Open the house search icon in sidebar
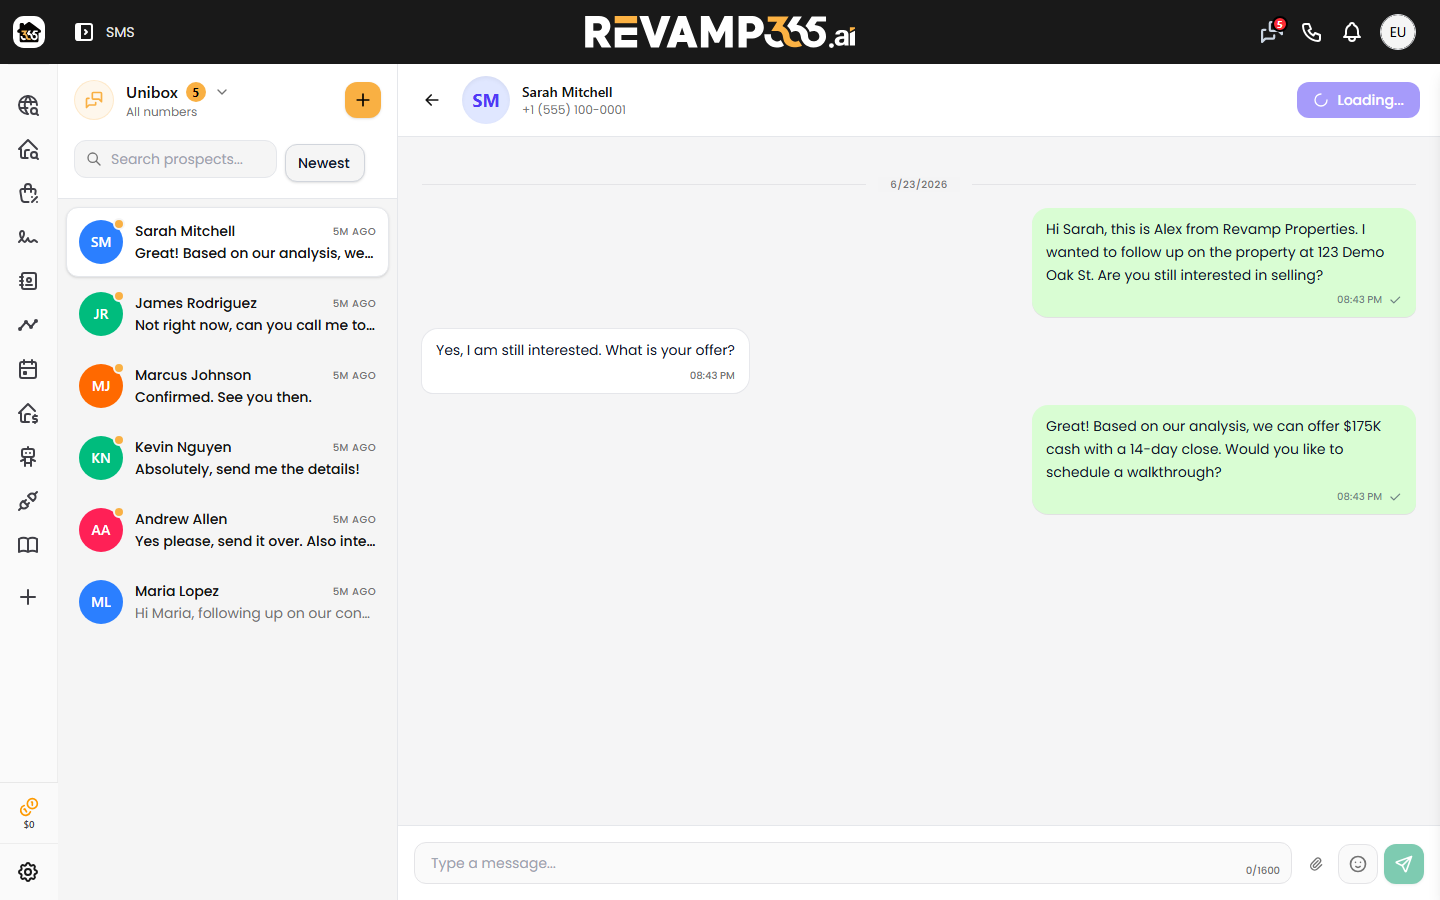The width and height of the screenshot is (1440, 900). [x=28, y=149]
